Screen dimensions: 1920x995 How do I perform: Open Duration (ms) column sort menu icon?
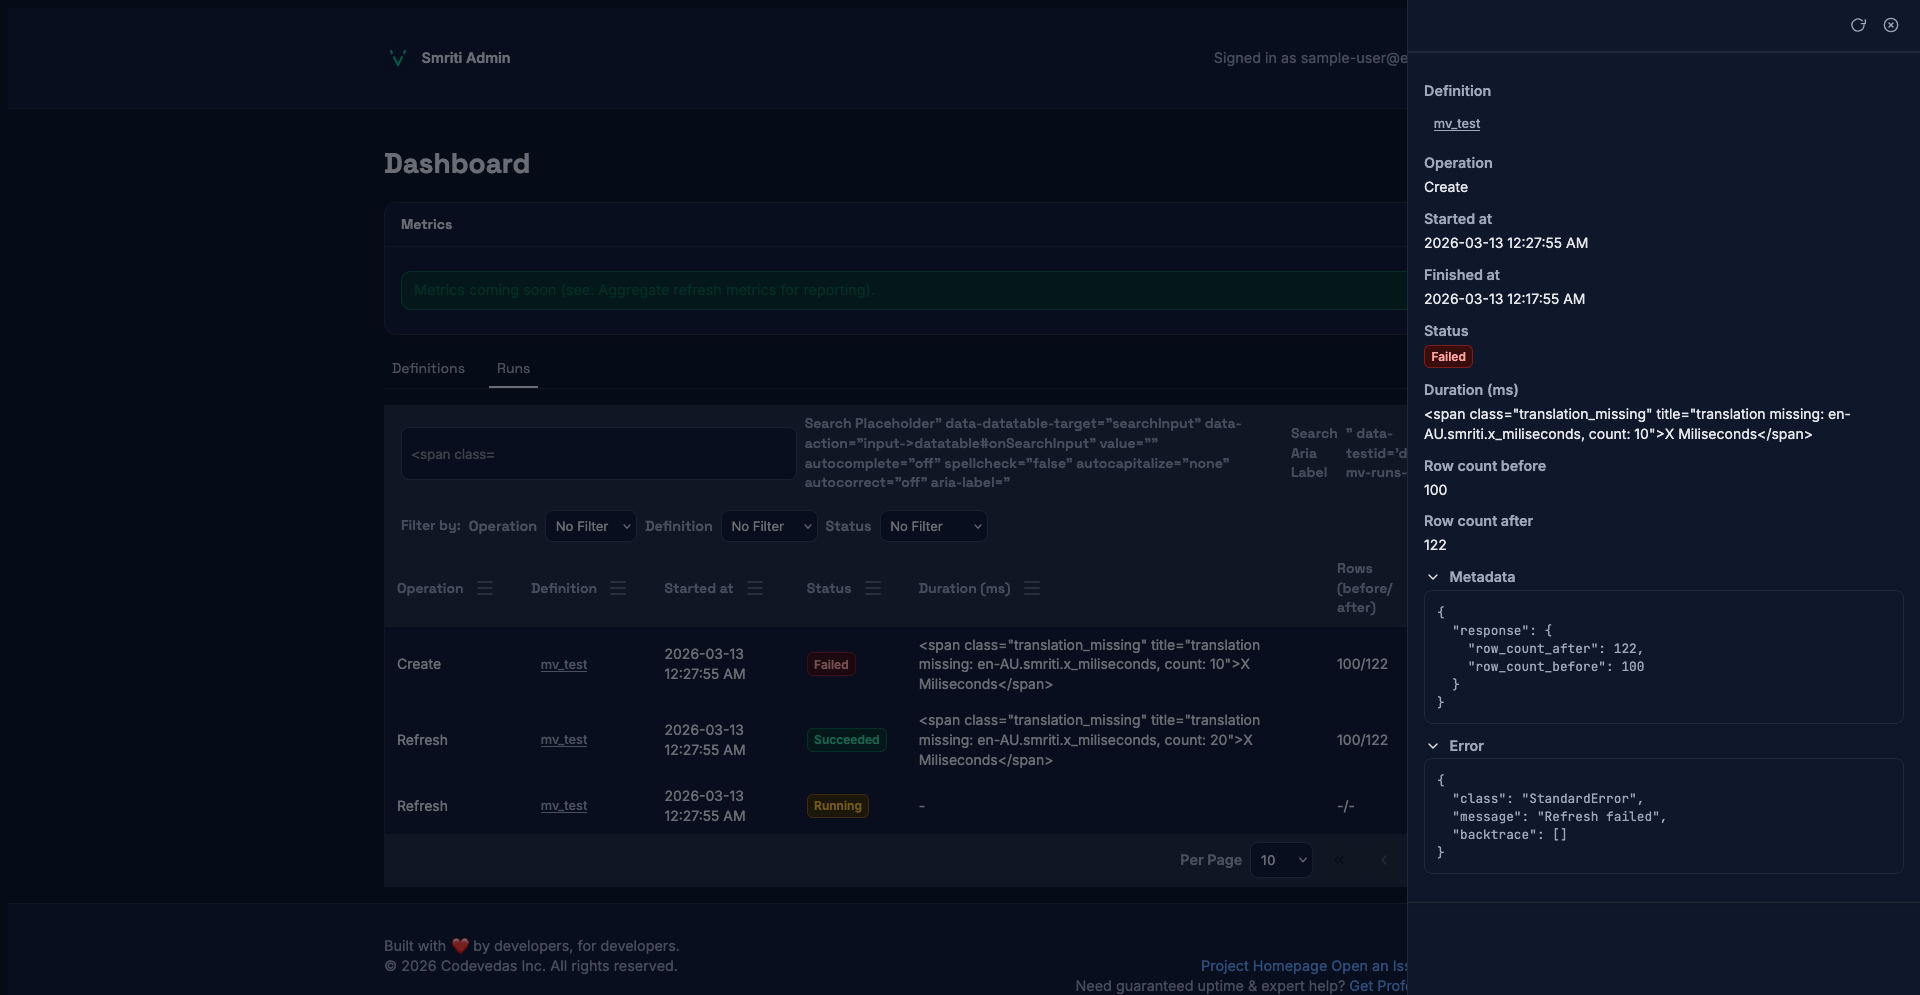1032,589
